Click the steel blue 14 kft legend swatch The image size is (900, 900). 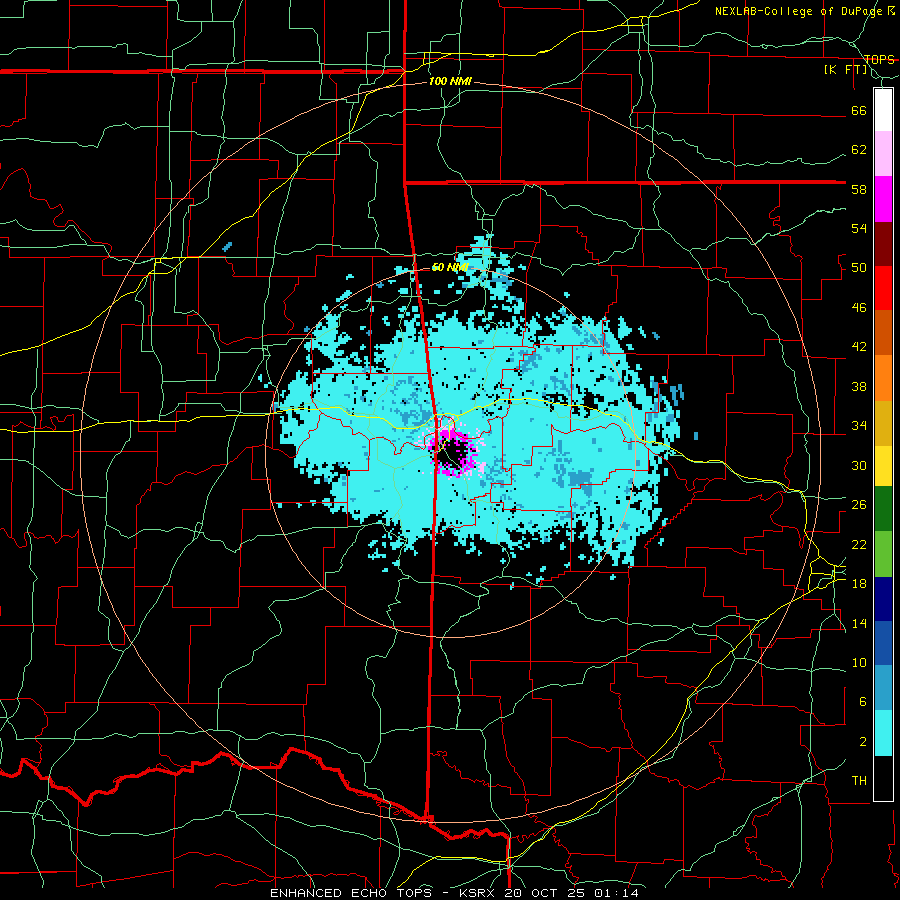tap(883, 688)
